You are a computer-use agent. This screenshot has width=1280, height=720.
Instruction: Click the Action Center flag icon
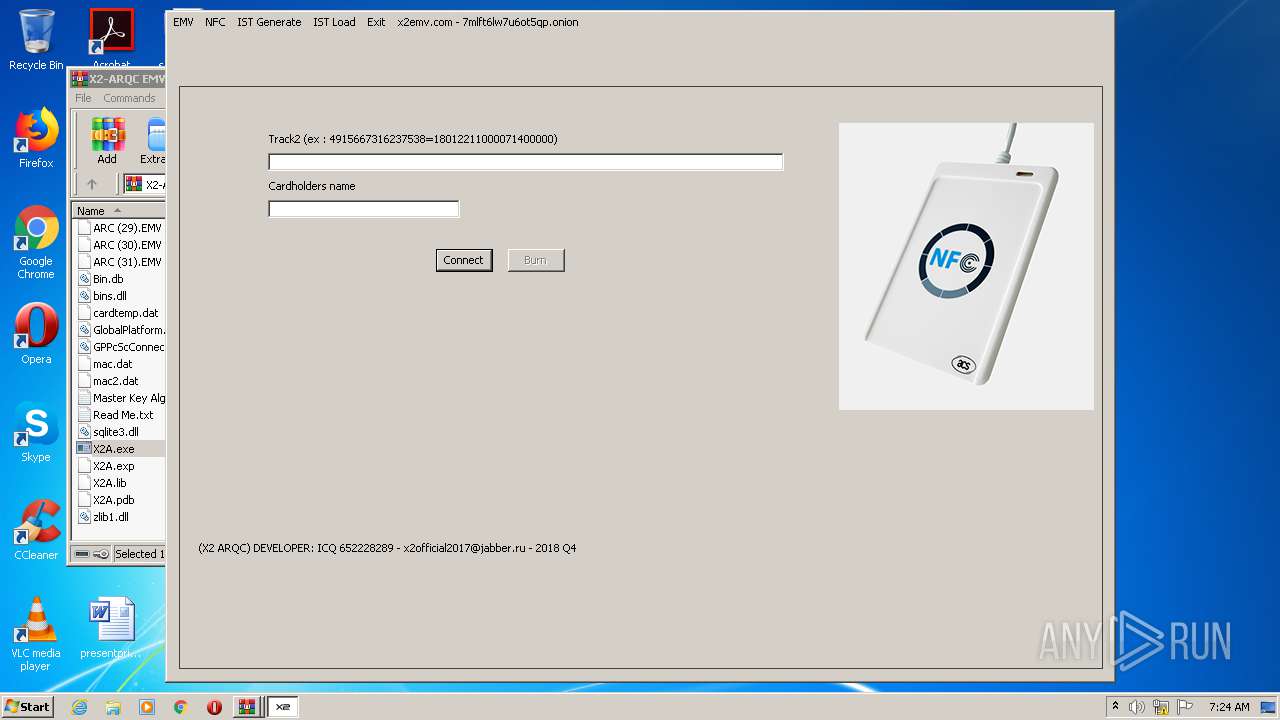coord(1185,707)
